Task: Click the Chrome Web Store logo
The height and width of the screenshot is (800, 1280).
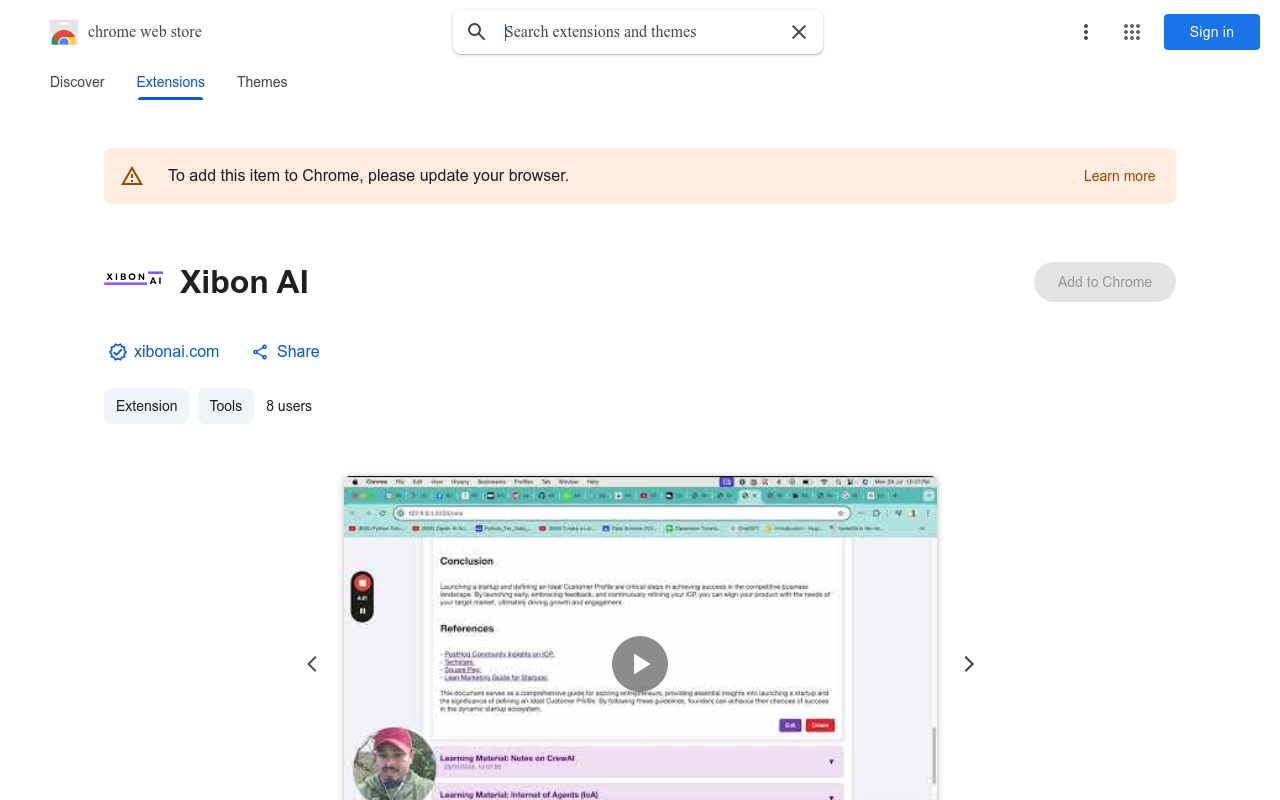Action: [x=64, y=32]
